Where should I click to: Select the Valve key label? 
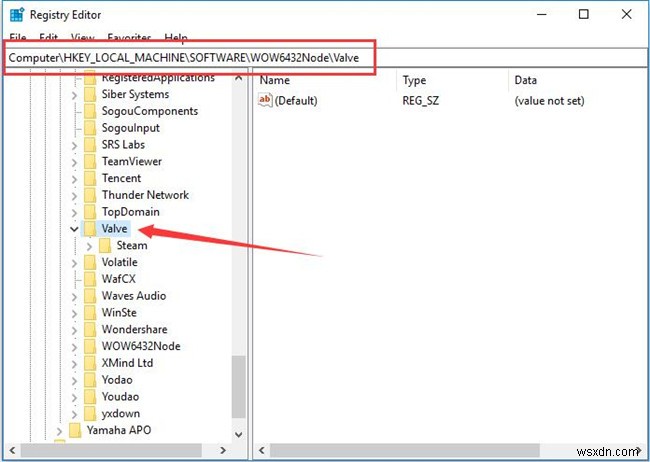click(114, 229)
